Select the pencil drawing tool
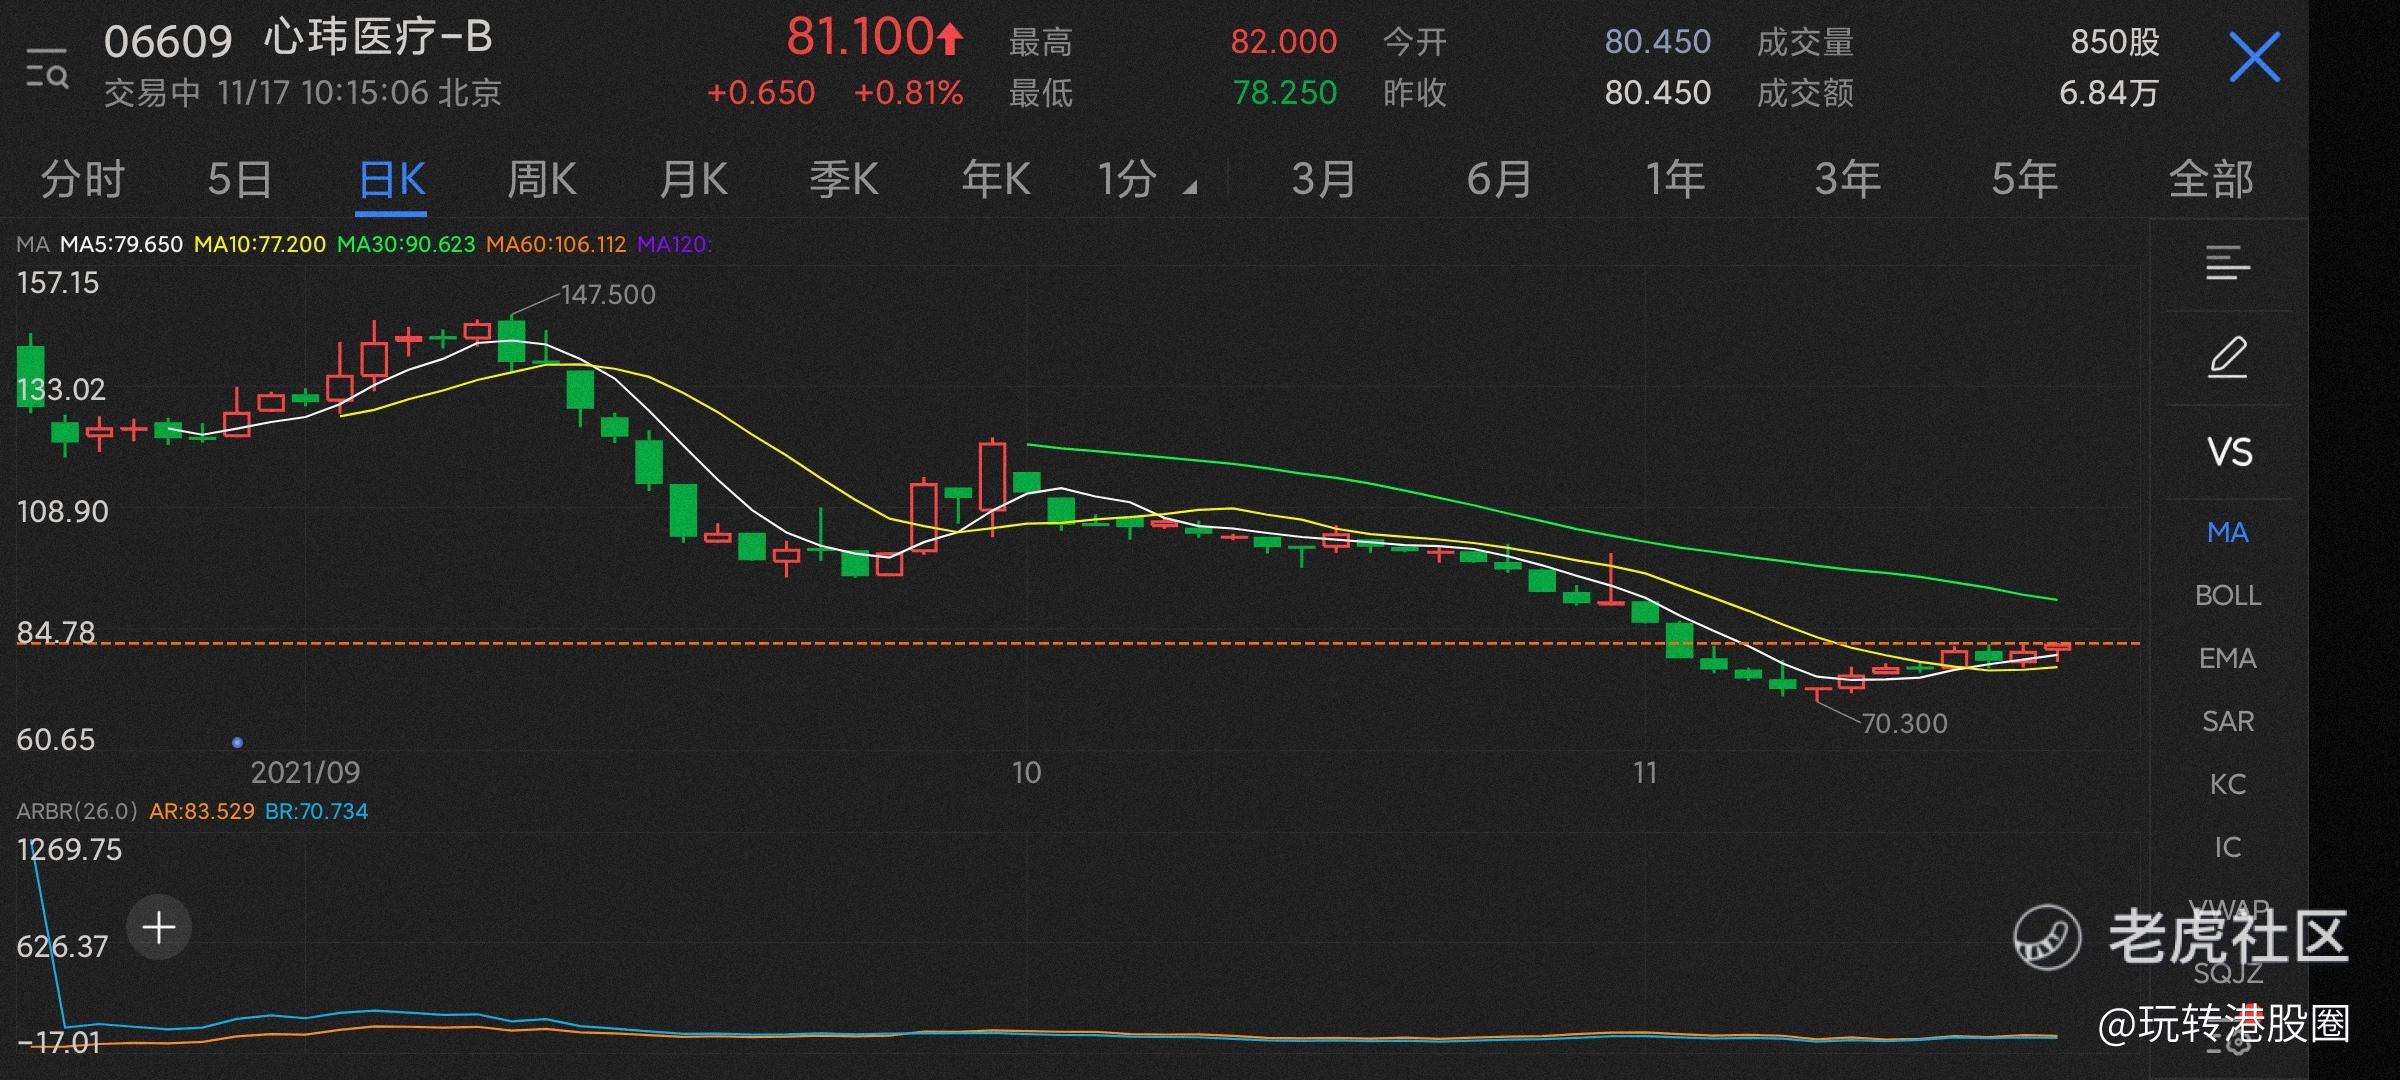The height and width of the screenshot is (1080, 2400). pyautogui.click(x=2227, y=358)
